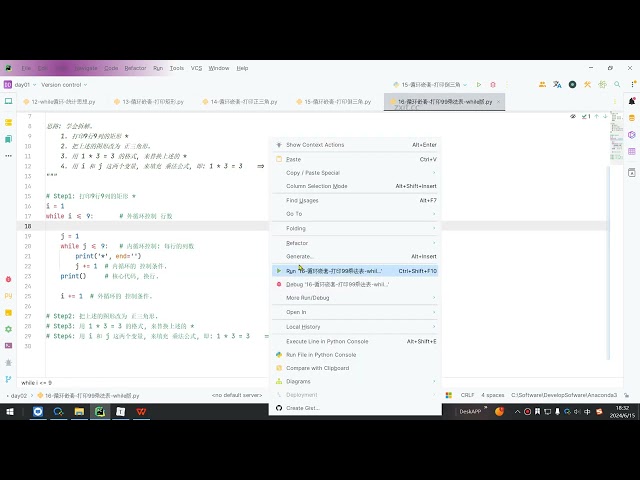This screenshot has width=640, height=480.
Task: Open the Bookmarks tool window icon
Action: click(8, 139)
